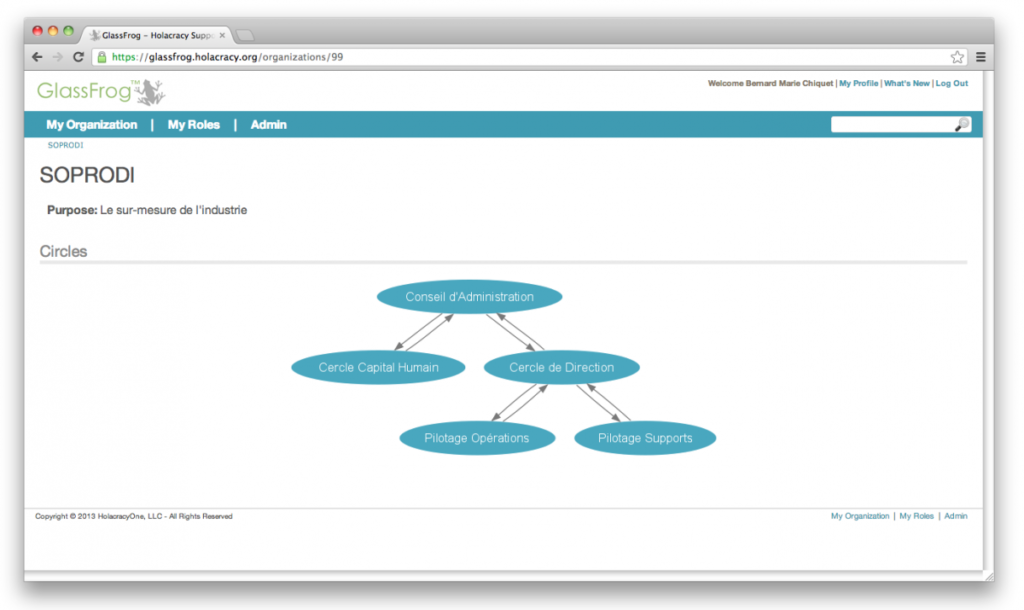Open My Roles in navigation bar

[x=193, y=125]
